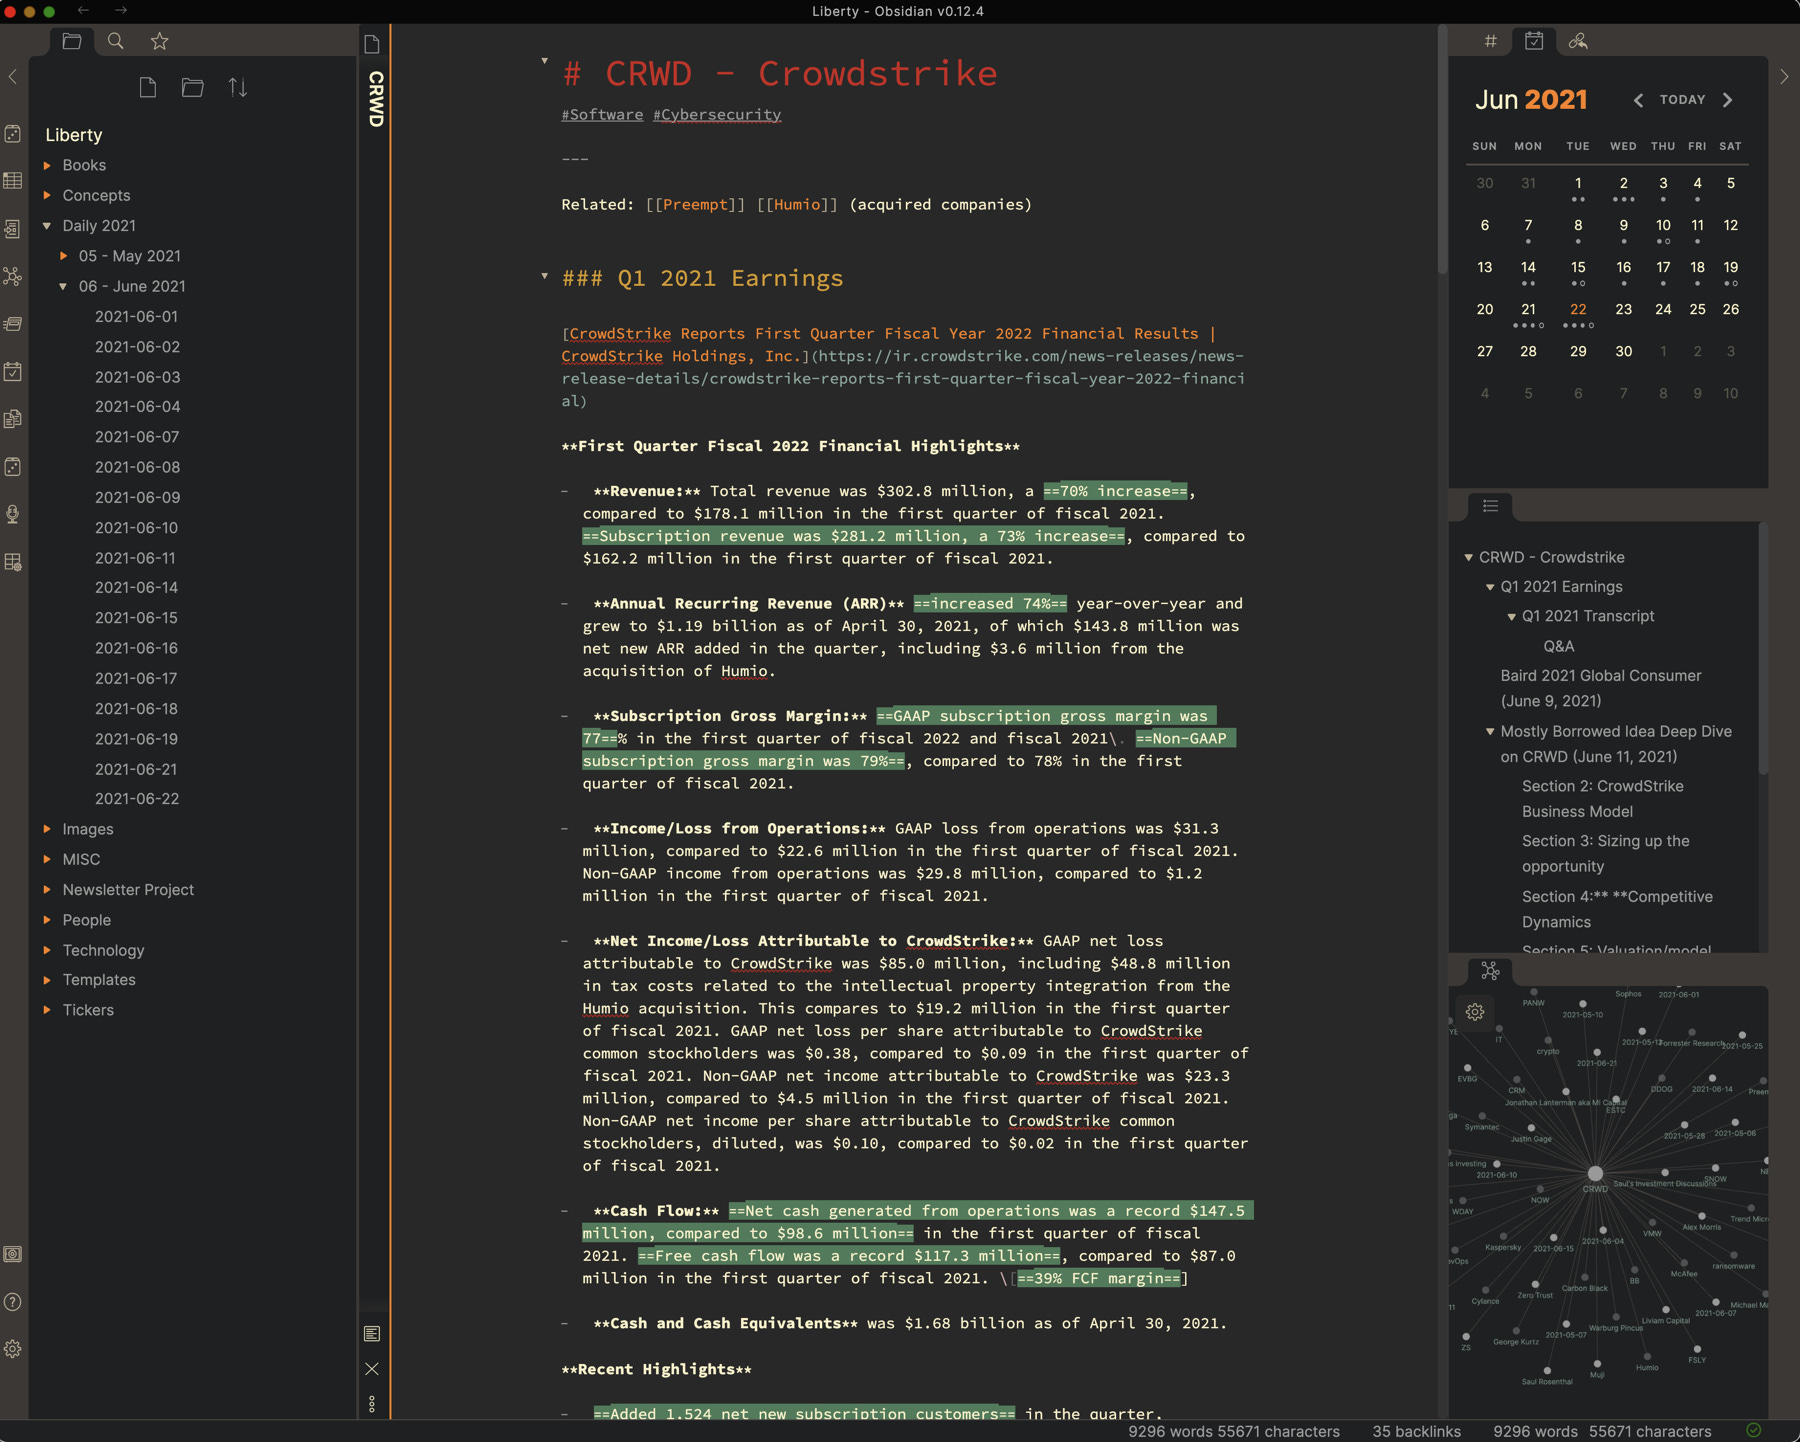
Task: Click the CRWD node in graph
Action: coord(1595,1174)
